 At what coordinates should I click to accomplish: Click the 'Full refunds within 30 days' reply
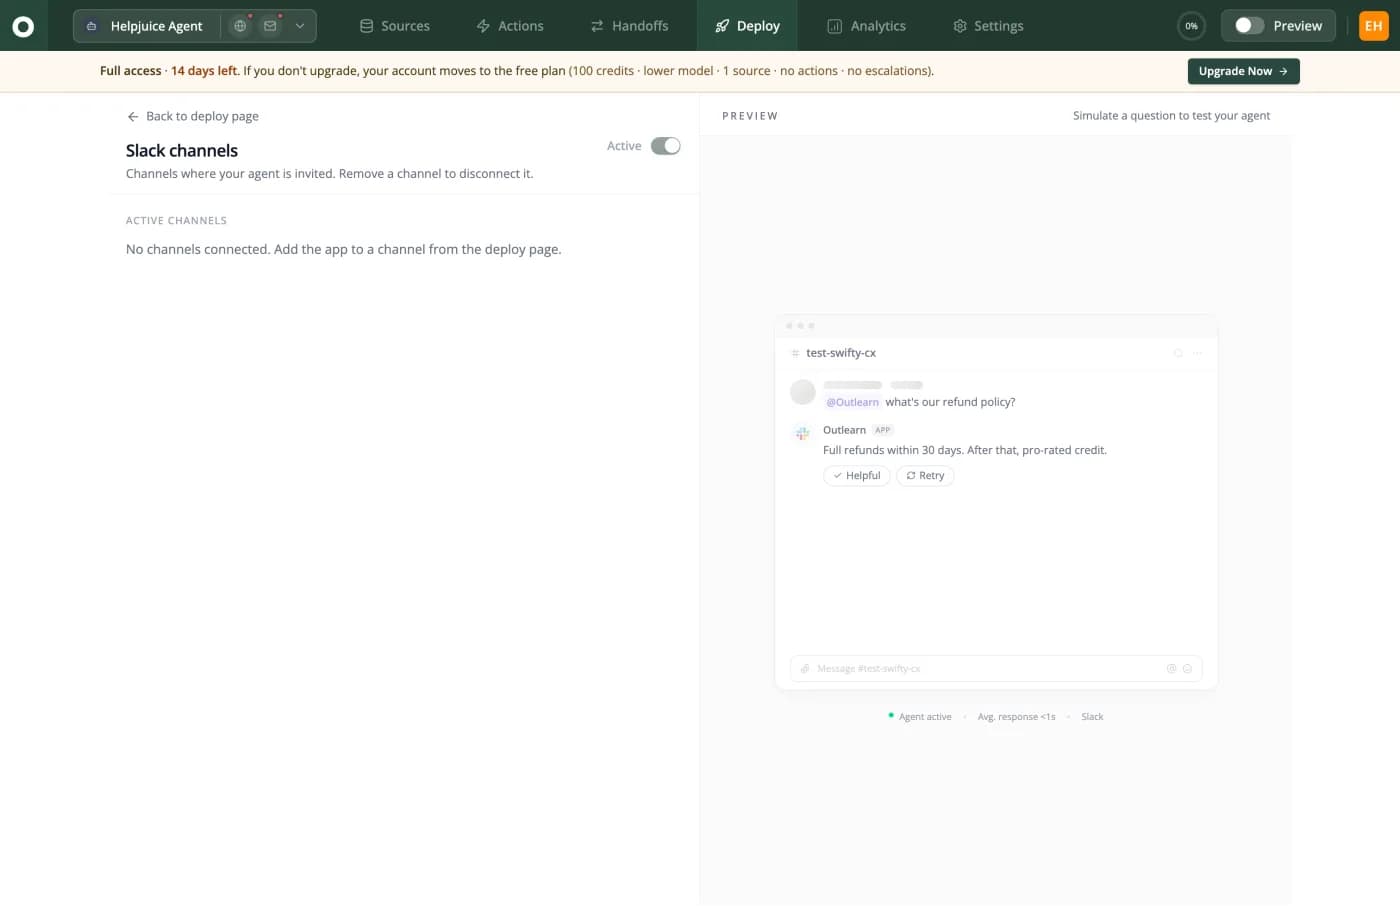[964, 451]
